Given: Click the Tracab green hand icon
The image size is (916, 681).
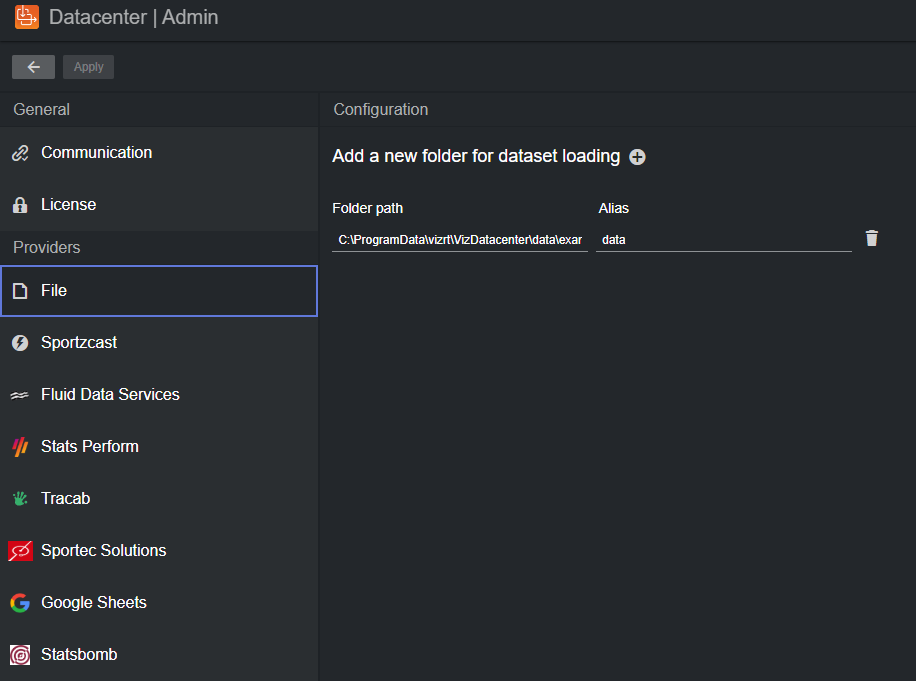Looking at the screenshot, I should tap(20, 499).
